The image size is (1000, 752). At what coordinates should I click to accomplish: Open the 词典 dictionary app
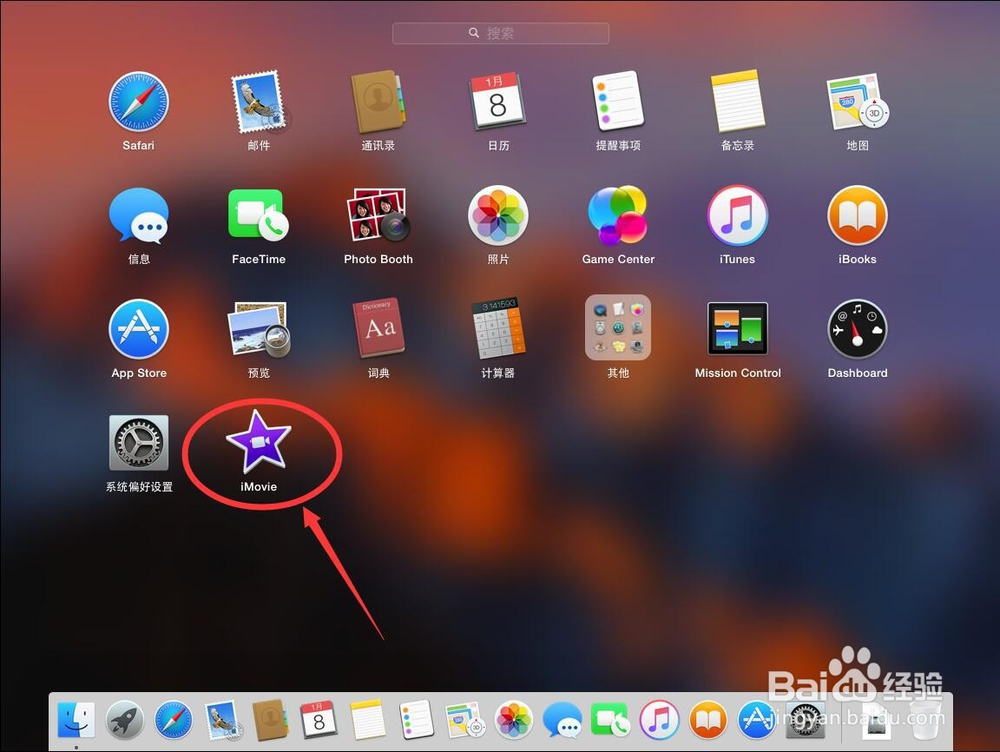pos(378,329)
